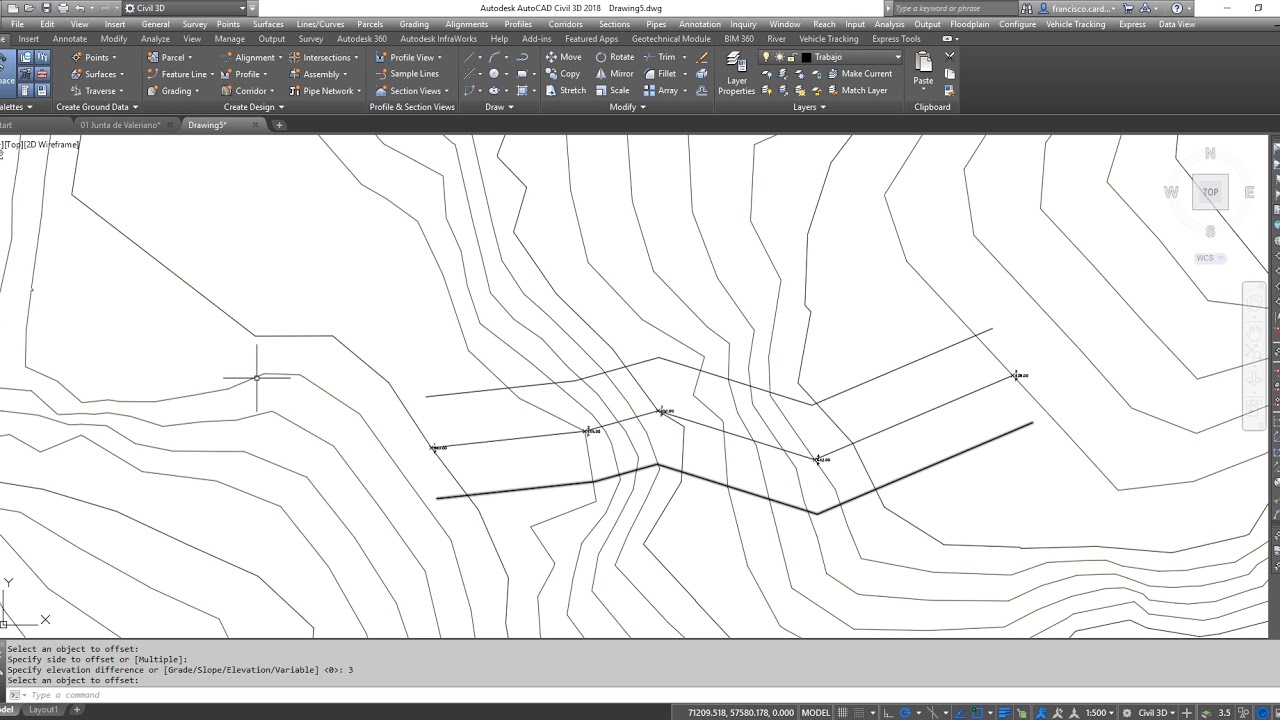Screen dimensions: 1280x720
Task: Select the Mirror tool
Action: [614, 73]
